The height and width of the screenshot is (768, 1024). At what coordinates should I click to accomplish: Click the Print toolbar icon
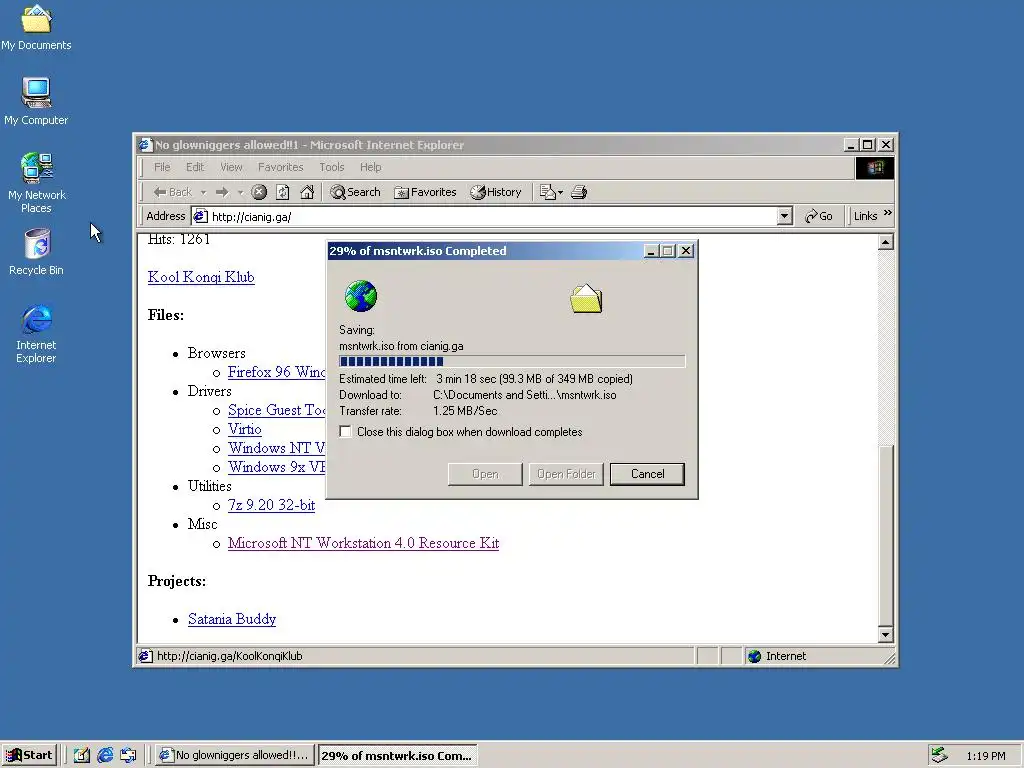point(579,192)
